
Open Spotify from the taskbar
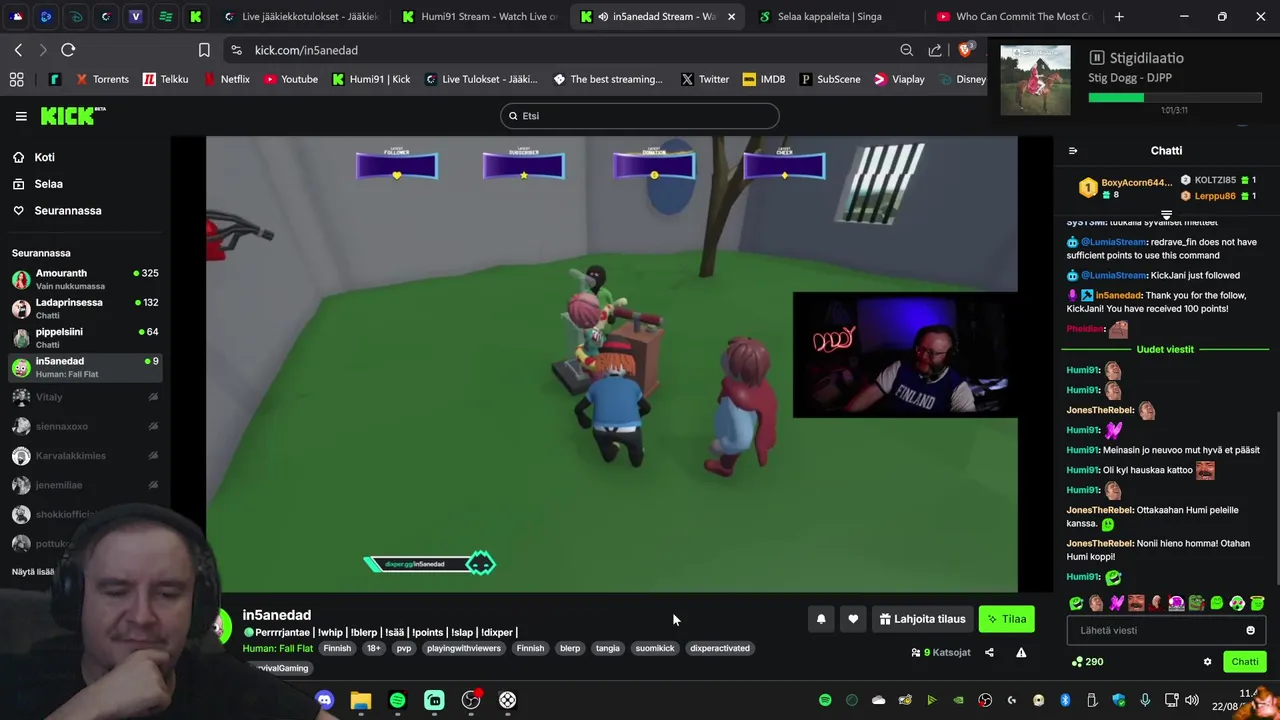(x=397, y=700)
